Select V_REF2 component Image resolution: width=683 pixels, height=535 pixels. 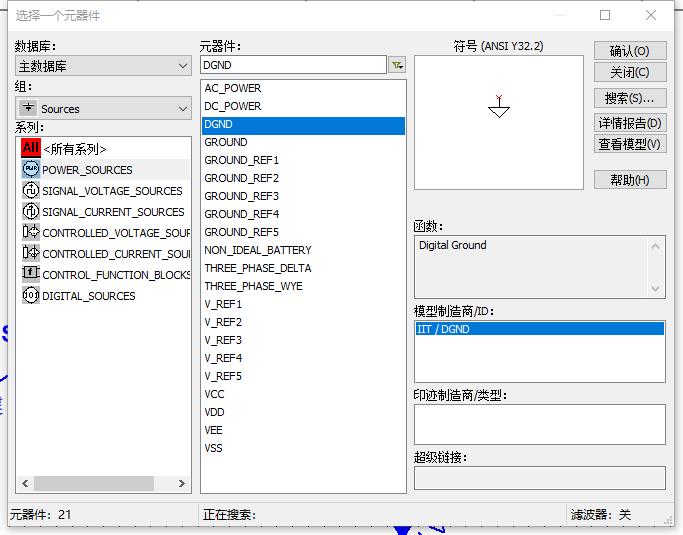click(303, 322)
